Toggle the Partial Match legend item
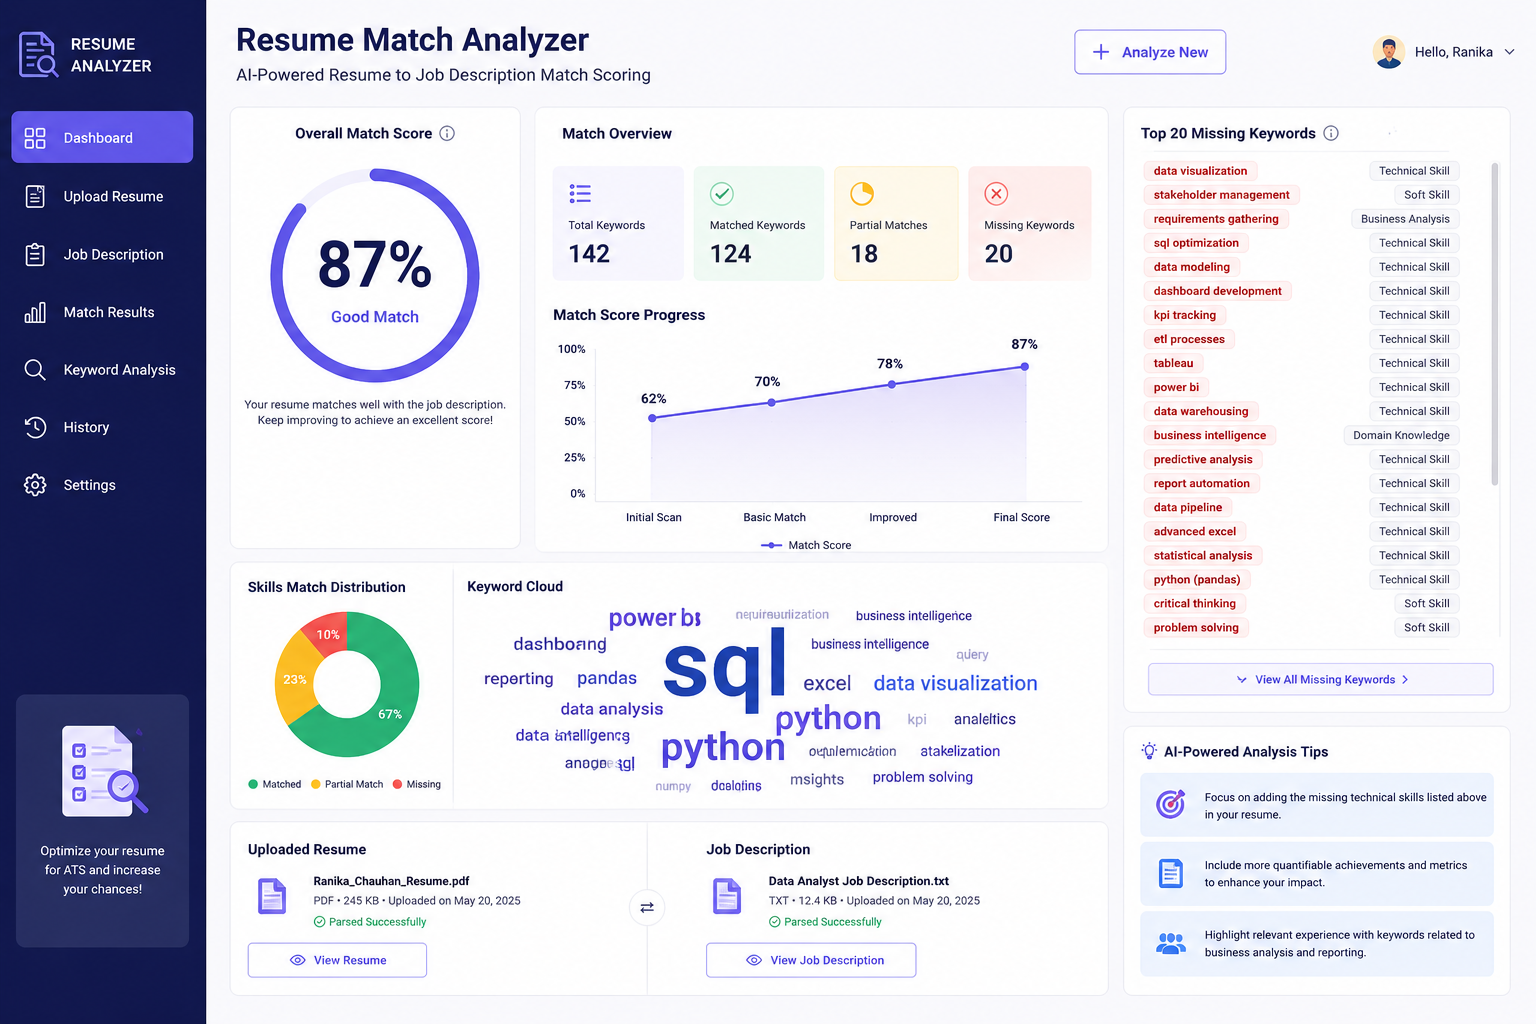1536x1024 pixels. point(347,784)
